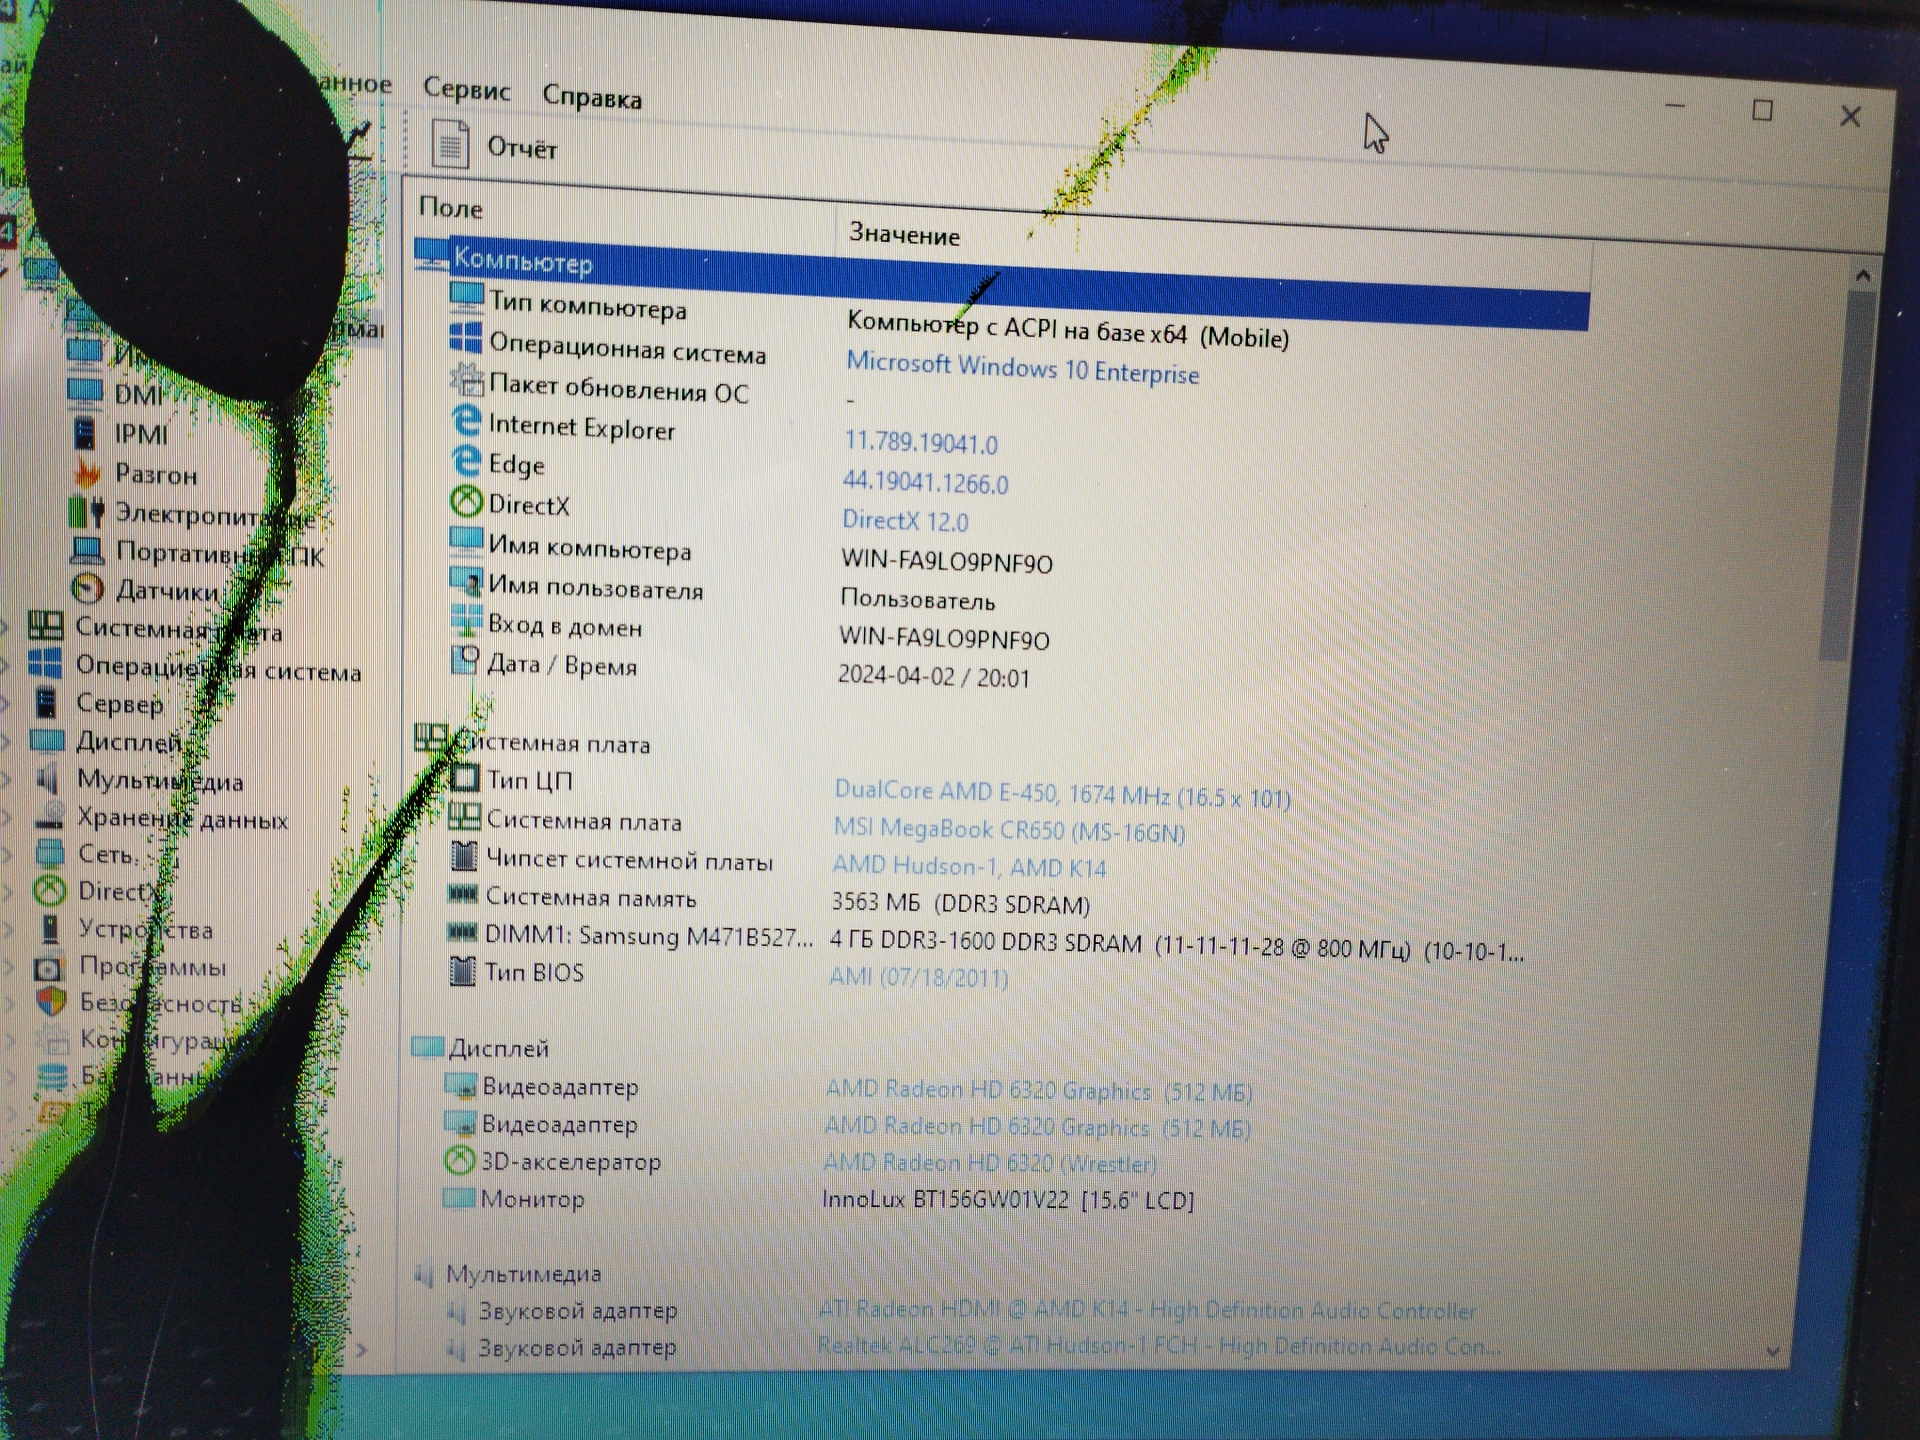Select Устройства in sidebar tree
The height and width of the screenshot is (1440, 1920).
[x=146, y=929]
